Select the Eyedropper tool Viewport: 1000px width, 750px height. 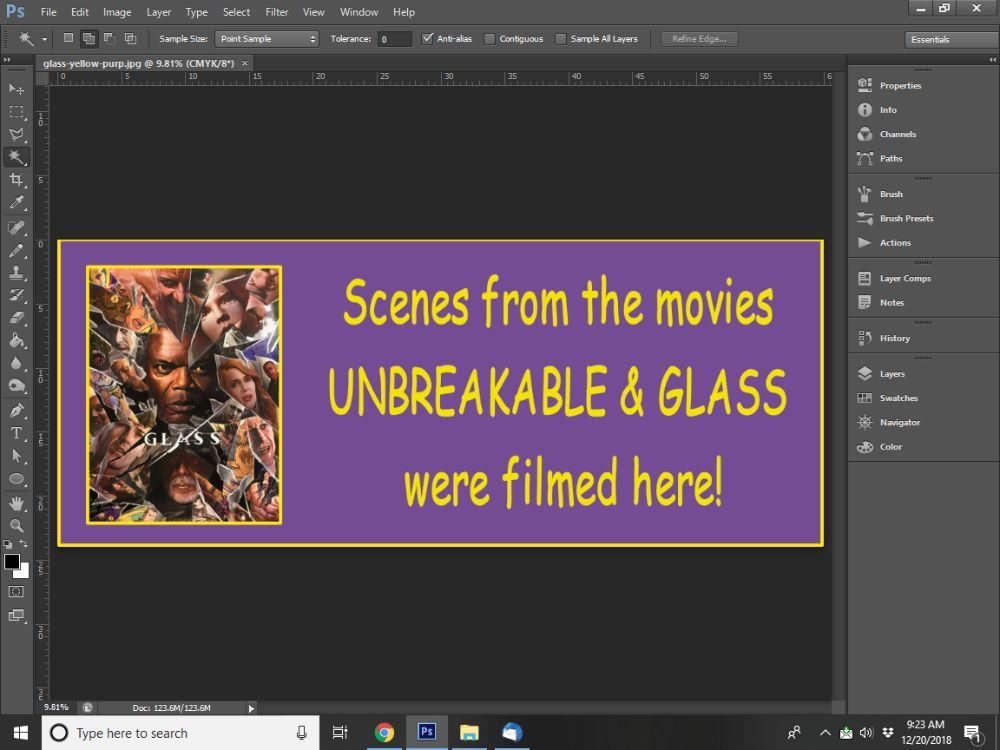coord(17,203)
